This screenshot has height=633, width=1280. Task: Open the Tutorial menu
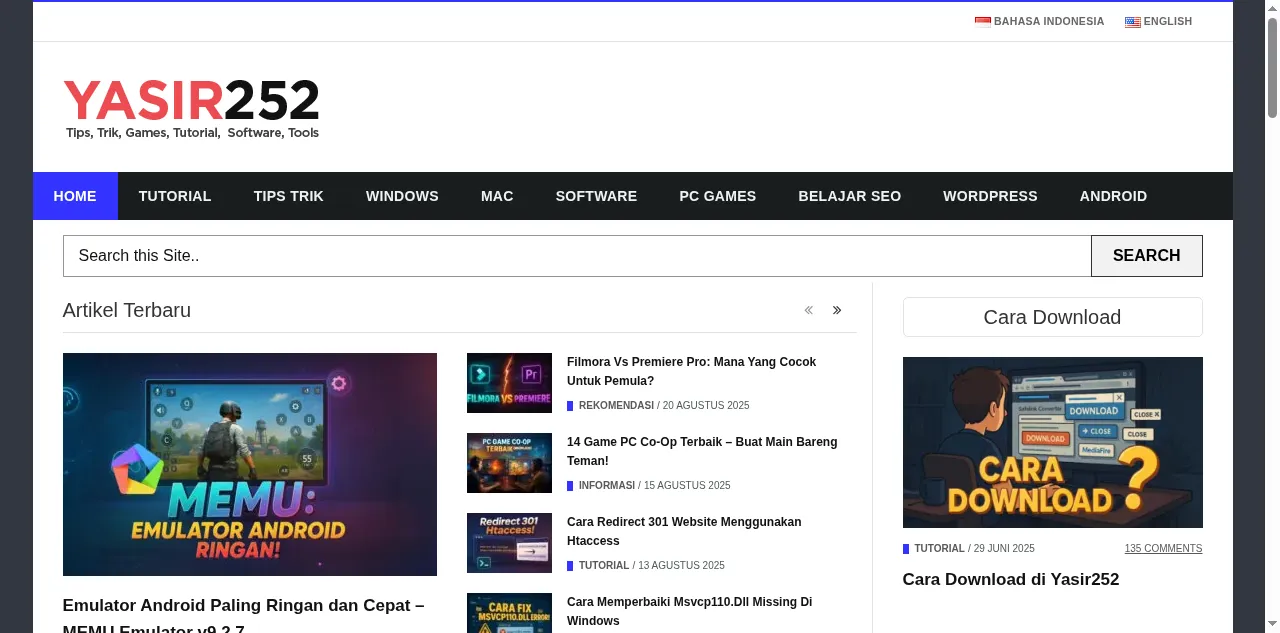click(x=175, y=196)
